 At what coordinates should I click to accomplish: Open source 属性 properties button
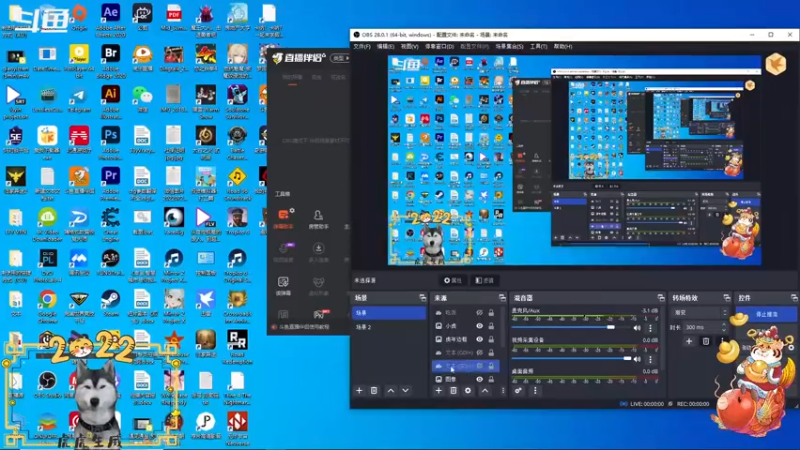click(x=453, y=281)
